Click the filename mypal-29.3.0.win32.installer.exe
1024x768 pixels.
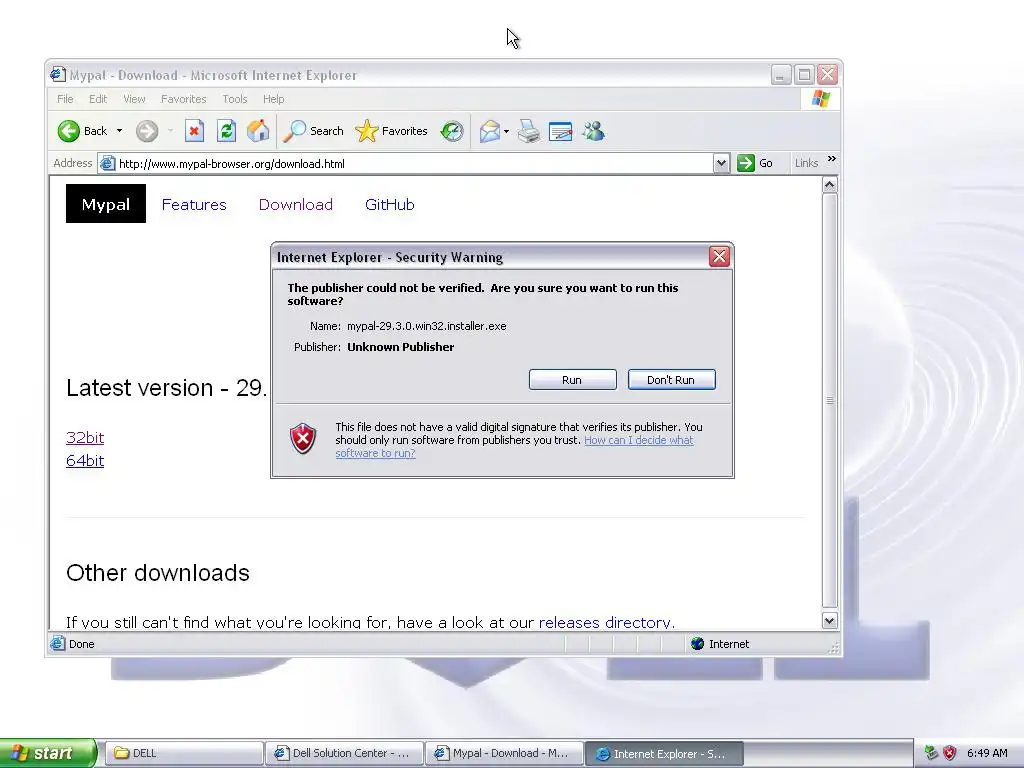(426, 326)
